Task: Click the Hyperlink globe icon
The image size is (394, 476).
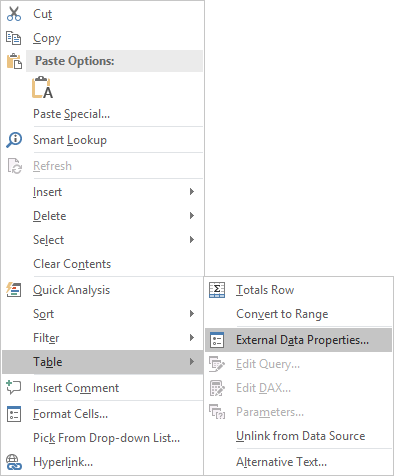Action: [x=14, y=462]
